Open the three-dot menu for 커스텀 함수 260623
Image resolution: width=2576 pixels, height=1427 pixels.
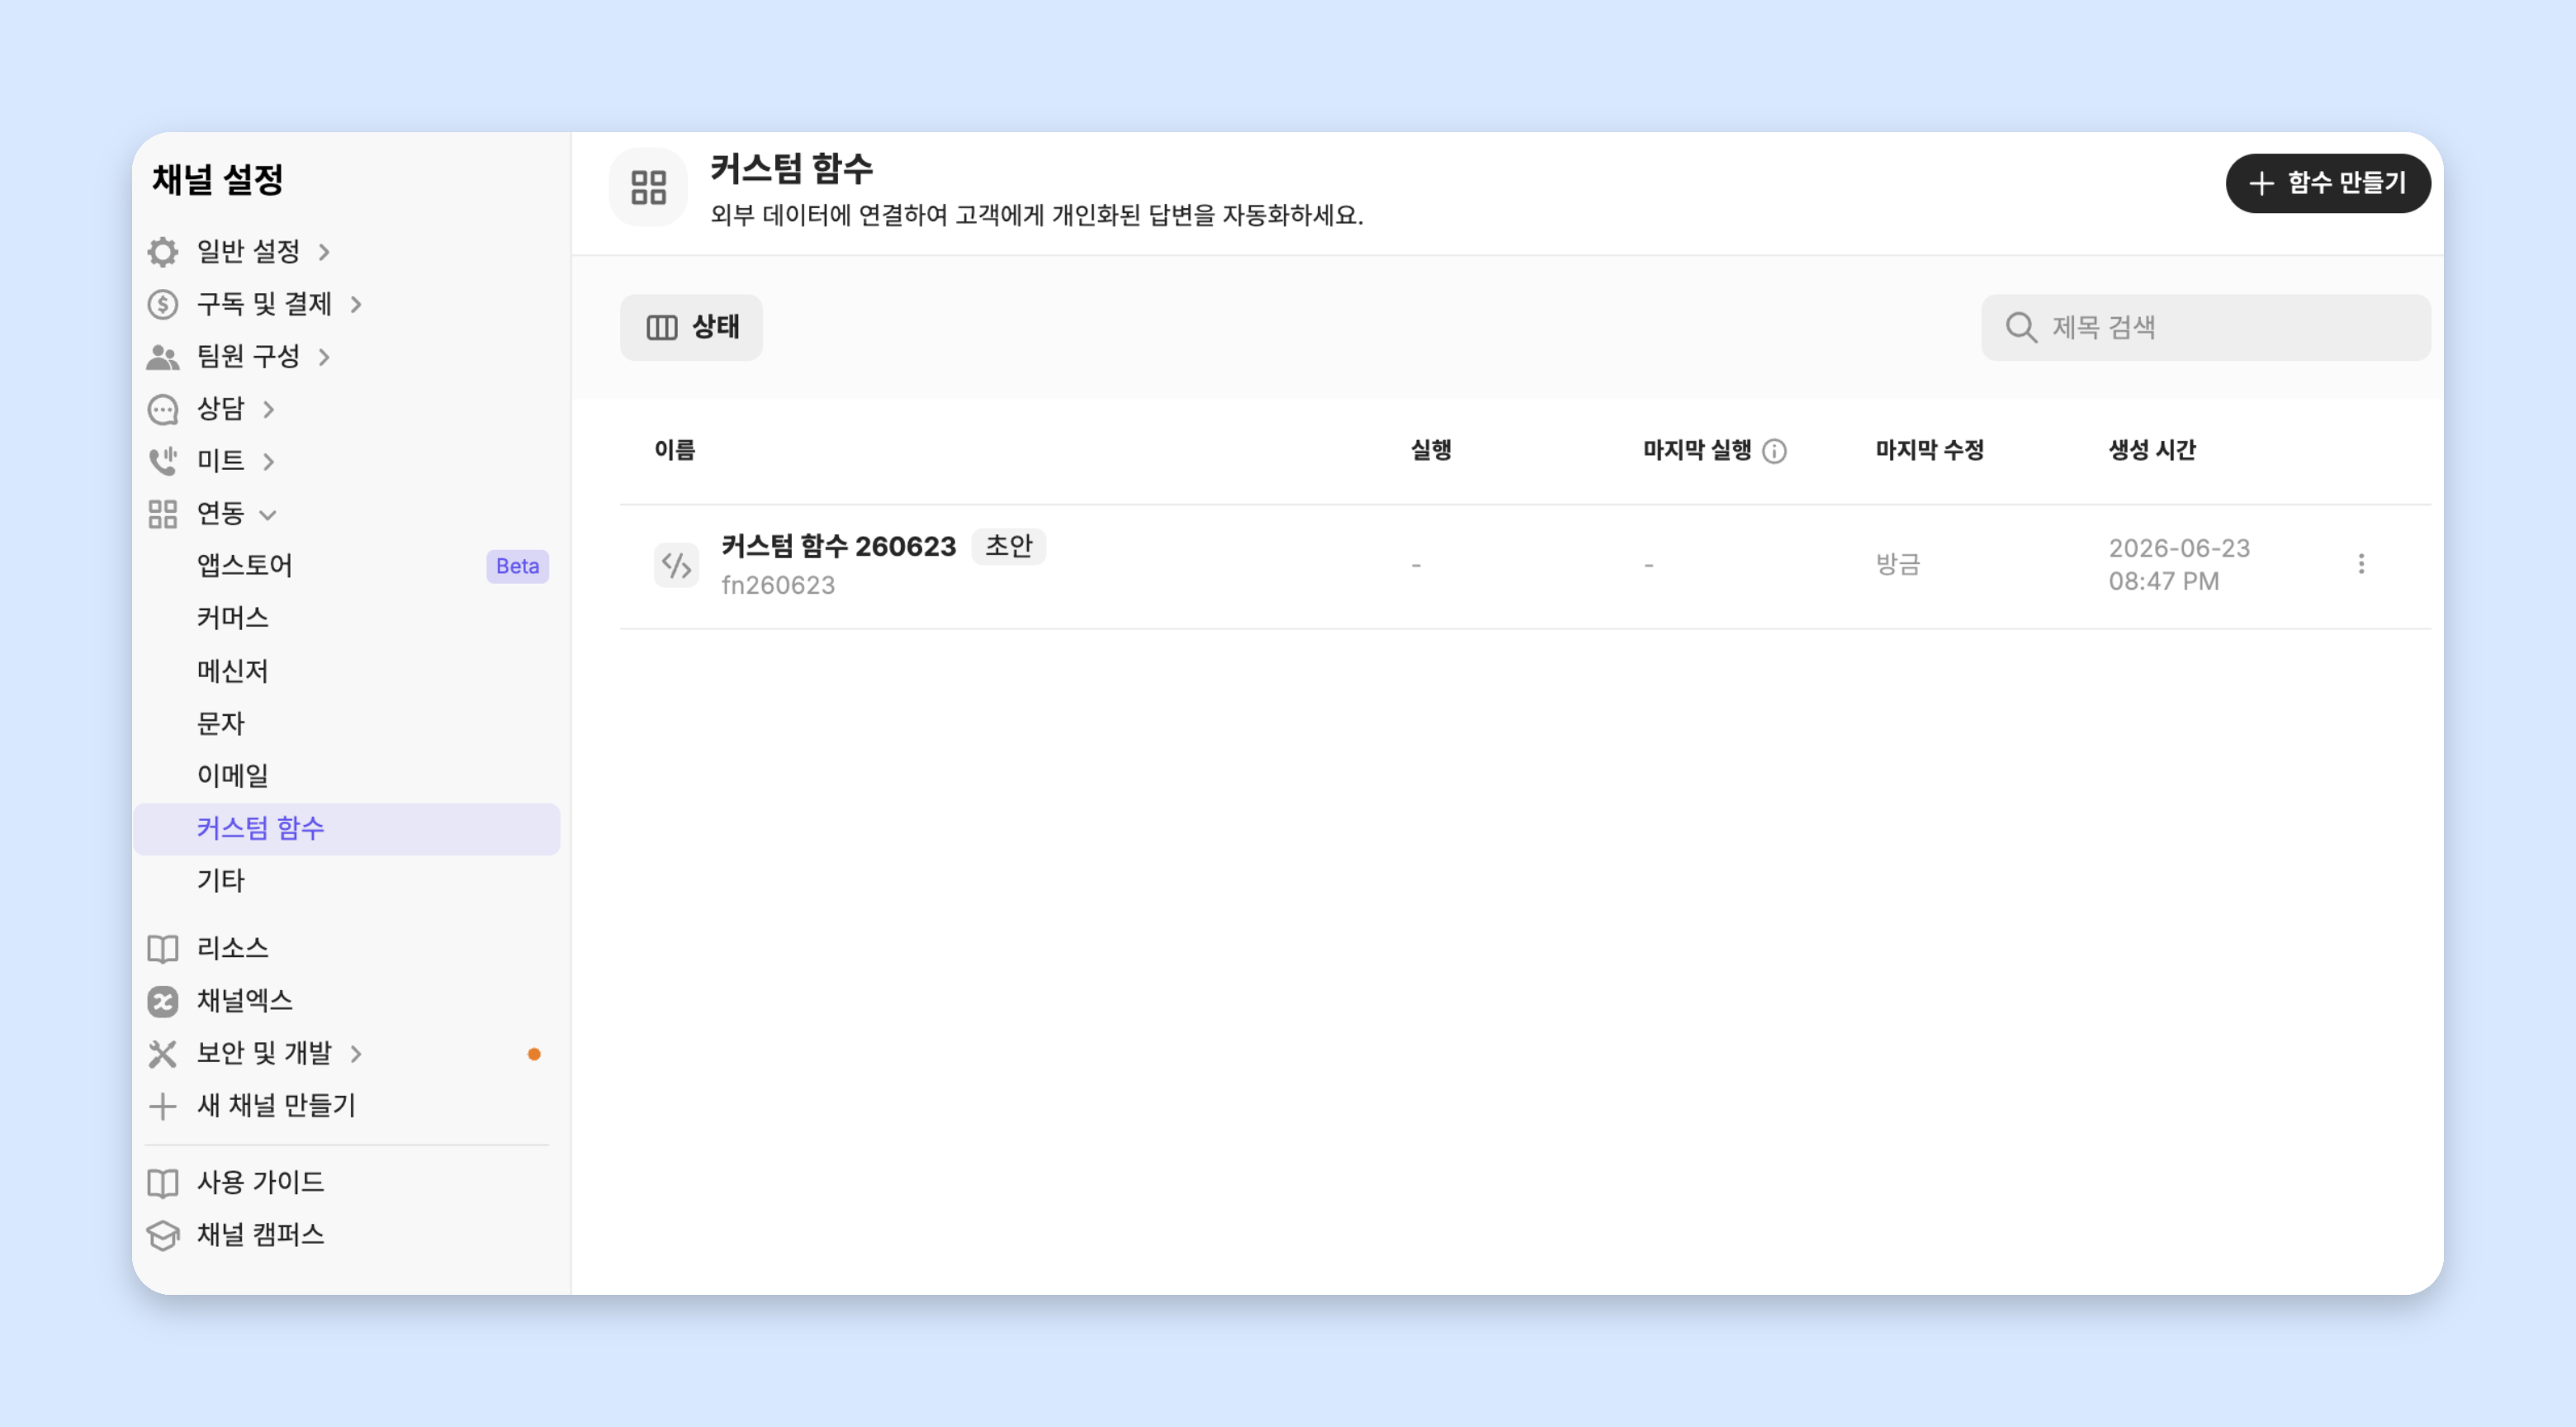coord(2361,565)
